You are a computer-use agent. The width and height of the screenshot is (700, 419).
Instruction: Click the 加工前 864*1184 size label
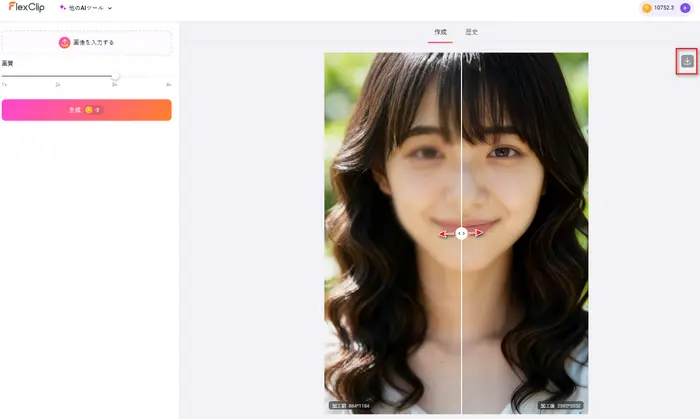point(350,406)
